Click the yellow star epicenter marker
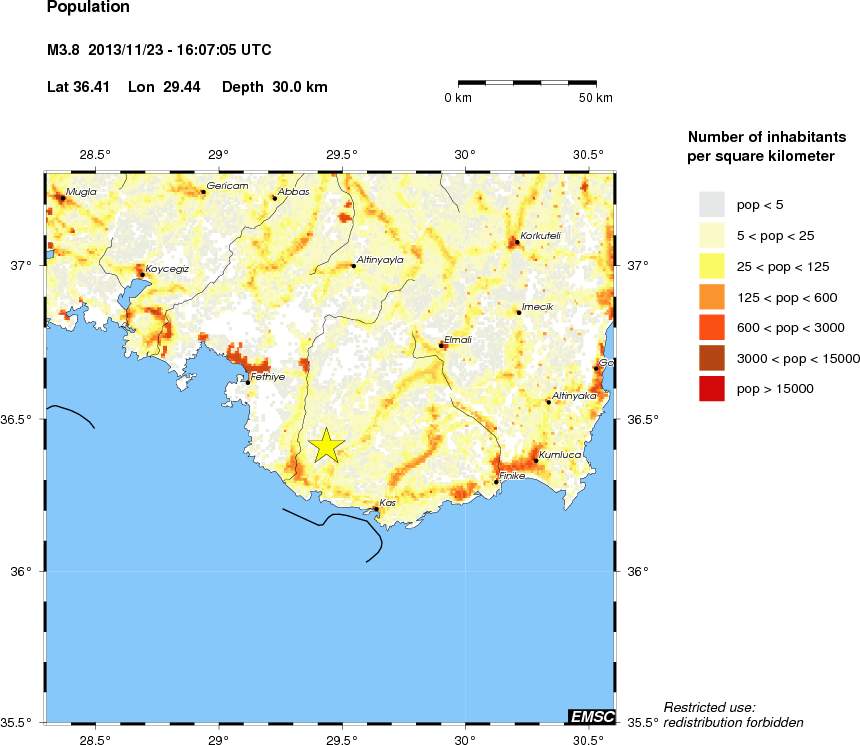Image resolution: width=860 pixels, height=745 pixels. point(326,445)
